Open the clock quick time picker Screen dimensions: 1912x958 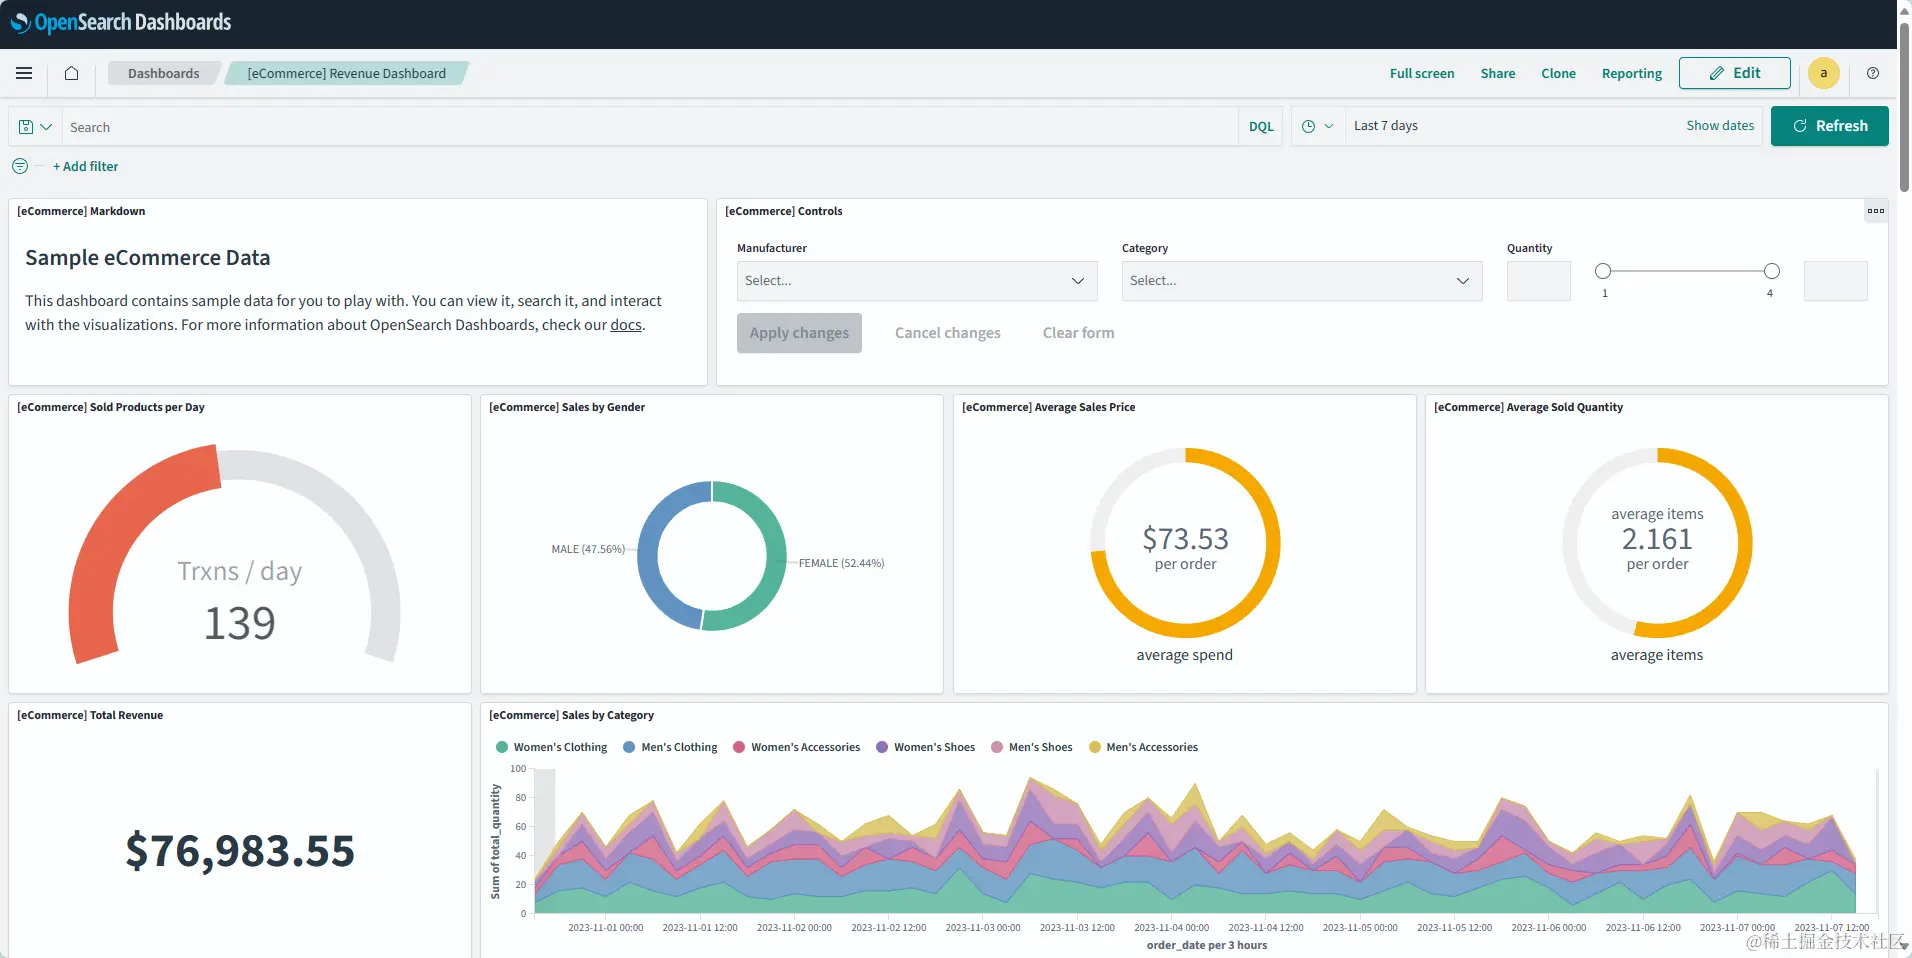pyautogui.click(x=1317, y=126)
